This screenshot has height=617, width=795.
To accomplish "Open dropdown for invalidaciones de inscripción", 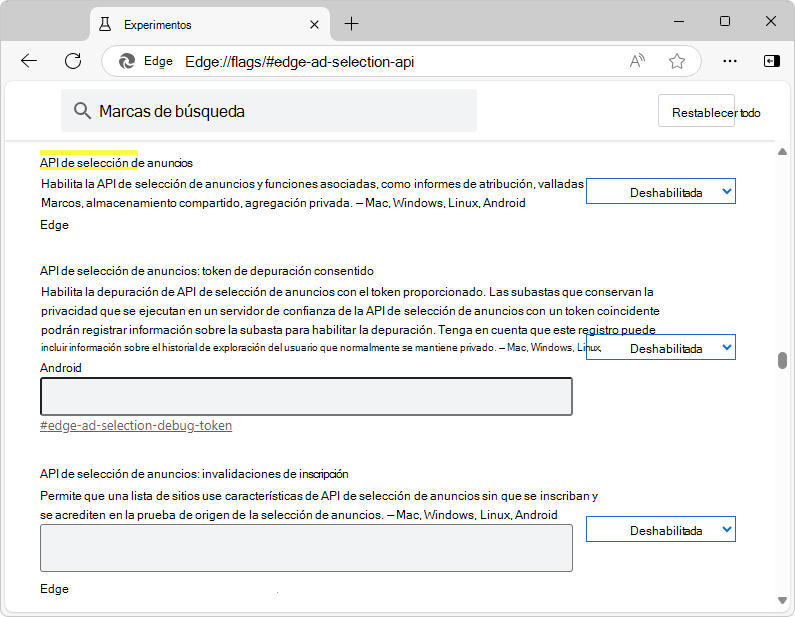I will pyautogui.click(x=660, y=530).
